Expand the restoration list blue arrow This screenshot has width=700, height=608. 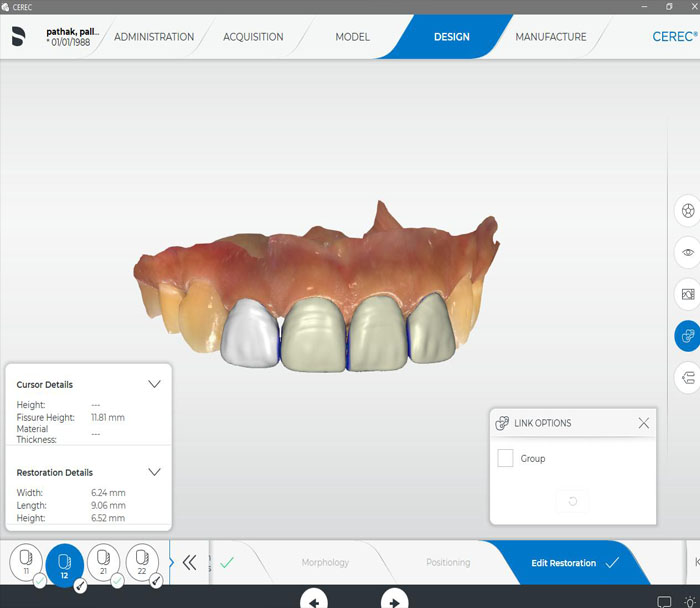pyautogui.click(x=171, y=562)
